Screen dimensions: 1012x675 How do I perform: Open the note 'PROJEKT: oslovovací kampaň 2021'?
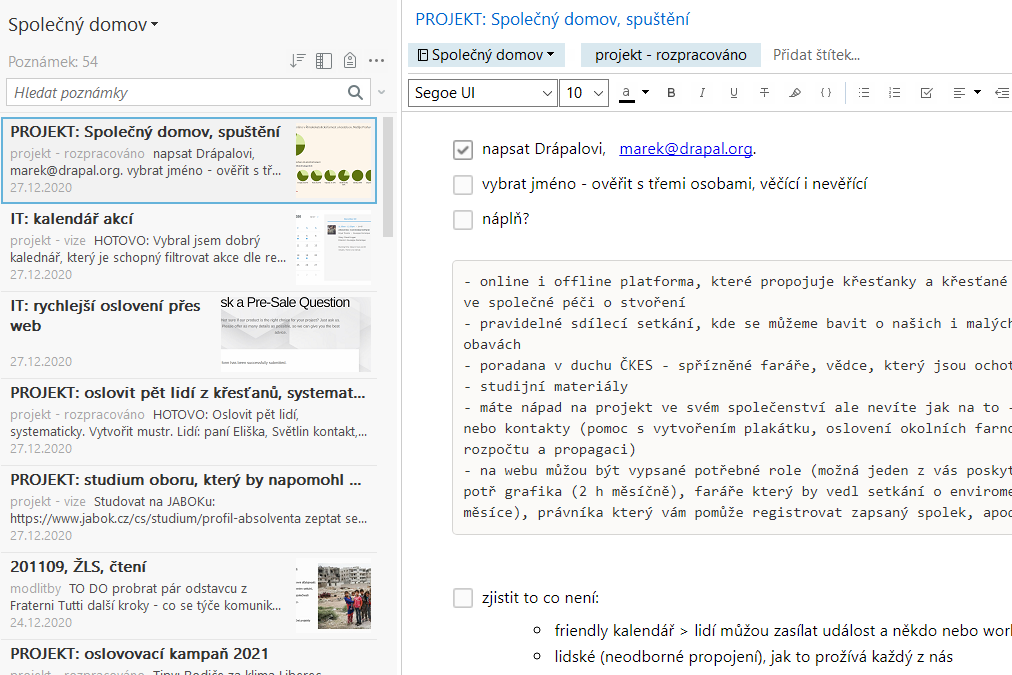188,658
